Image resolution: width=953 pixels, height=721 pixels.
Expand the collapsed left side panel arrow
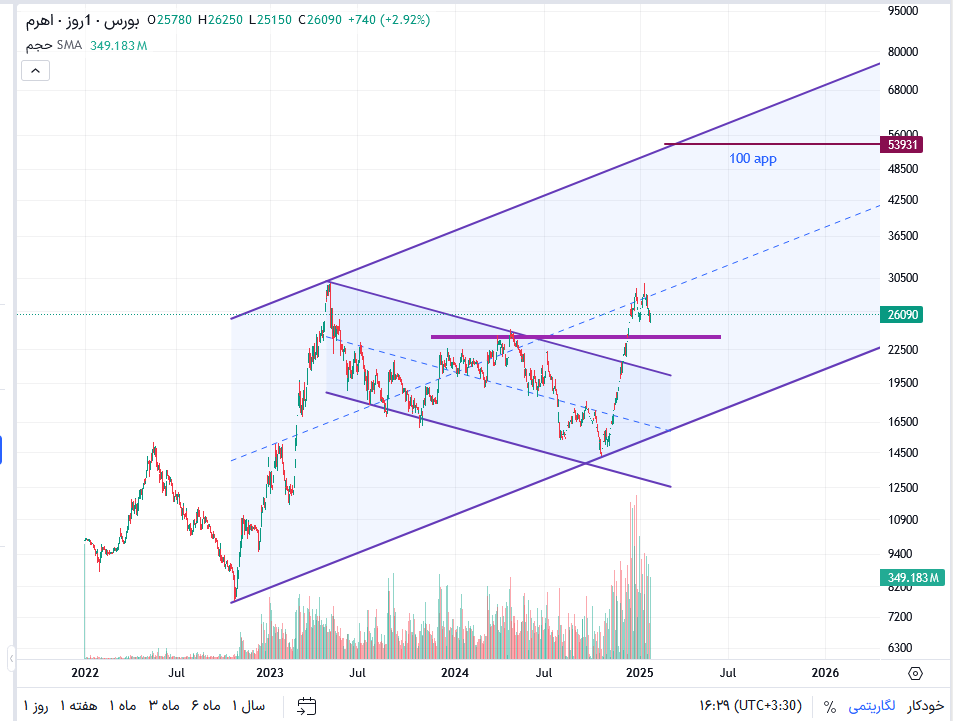(x=11, y=658)
